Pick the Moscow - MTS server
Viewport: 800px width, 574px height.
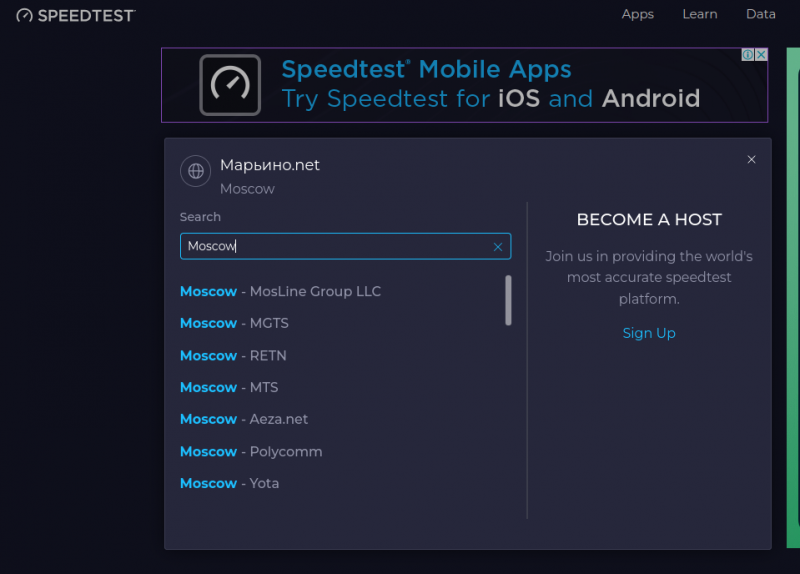[229, 387]
